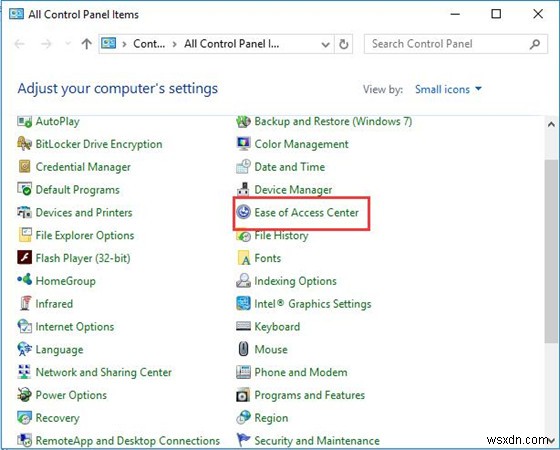Expand the chevron after the Control Panel icon
This screenshot has width=560, height=450.
(124, 44)
